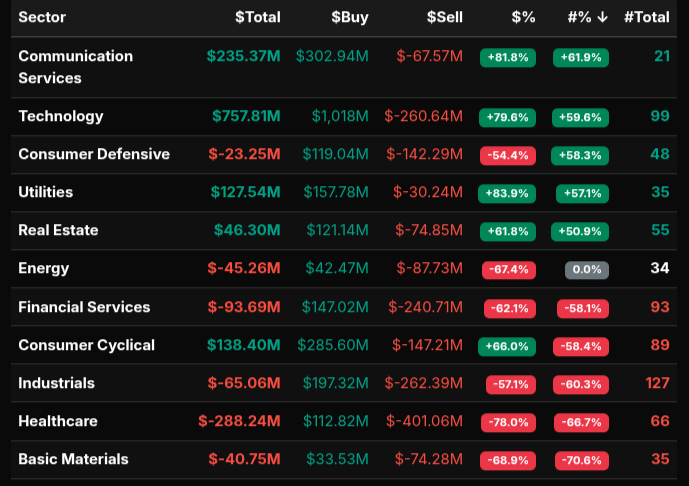Sort by the #% column header
689x486 pixels.
tap(587, 17)
